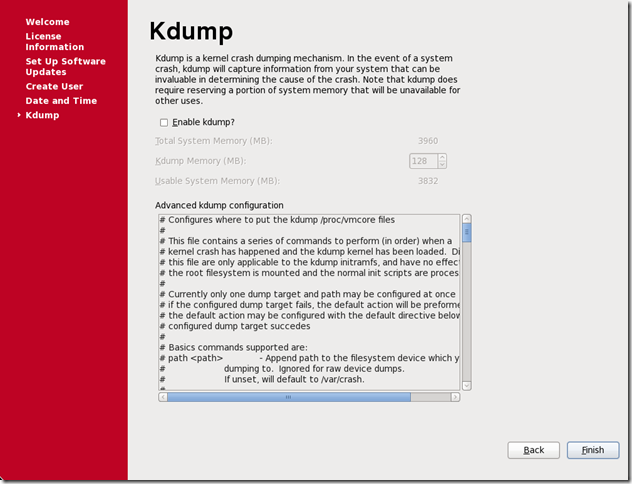The image size is (632, 484).
Task: Click the 'Currently only one dump target' line
Action: (308, 294)
